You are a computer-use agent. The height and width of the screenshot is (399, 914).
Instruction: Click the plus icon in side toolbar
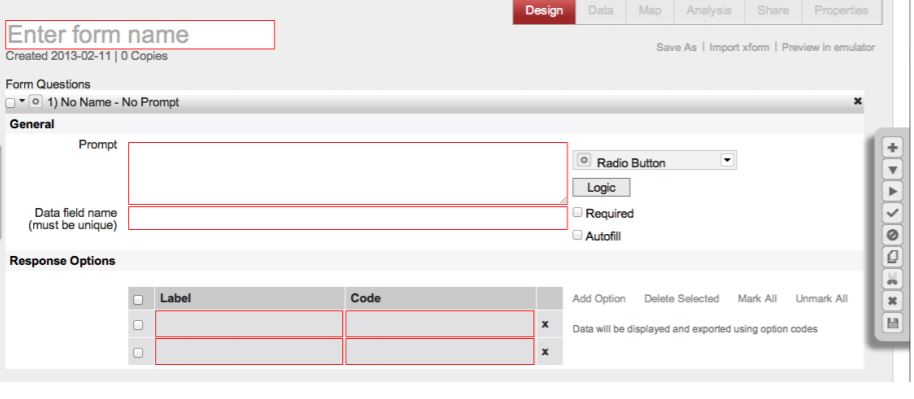pos(891,147)
